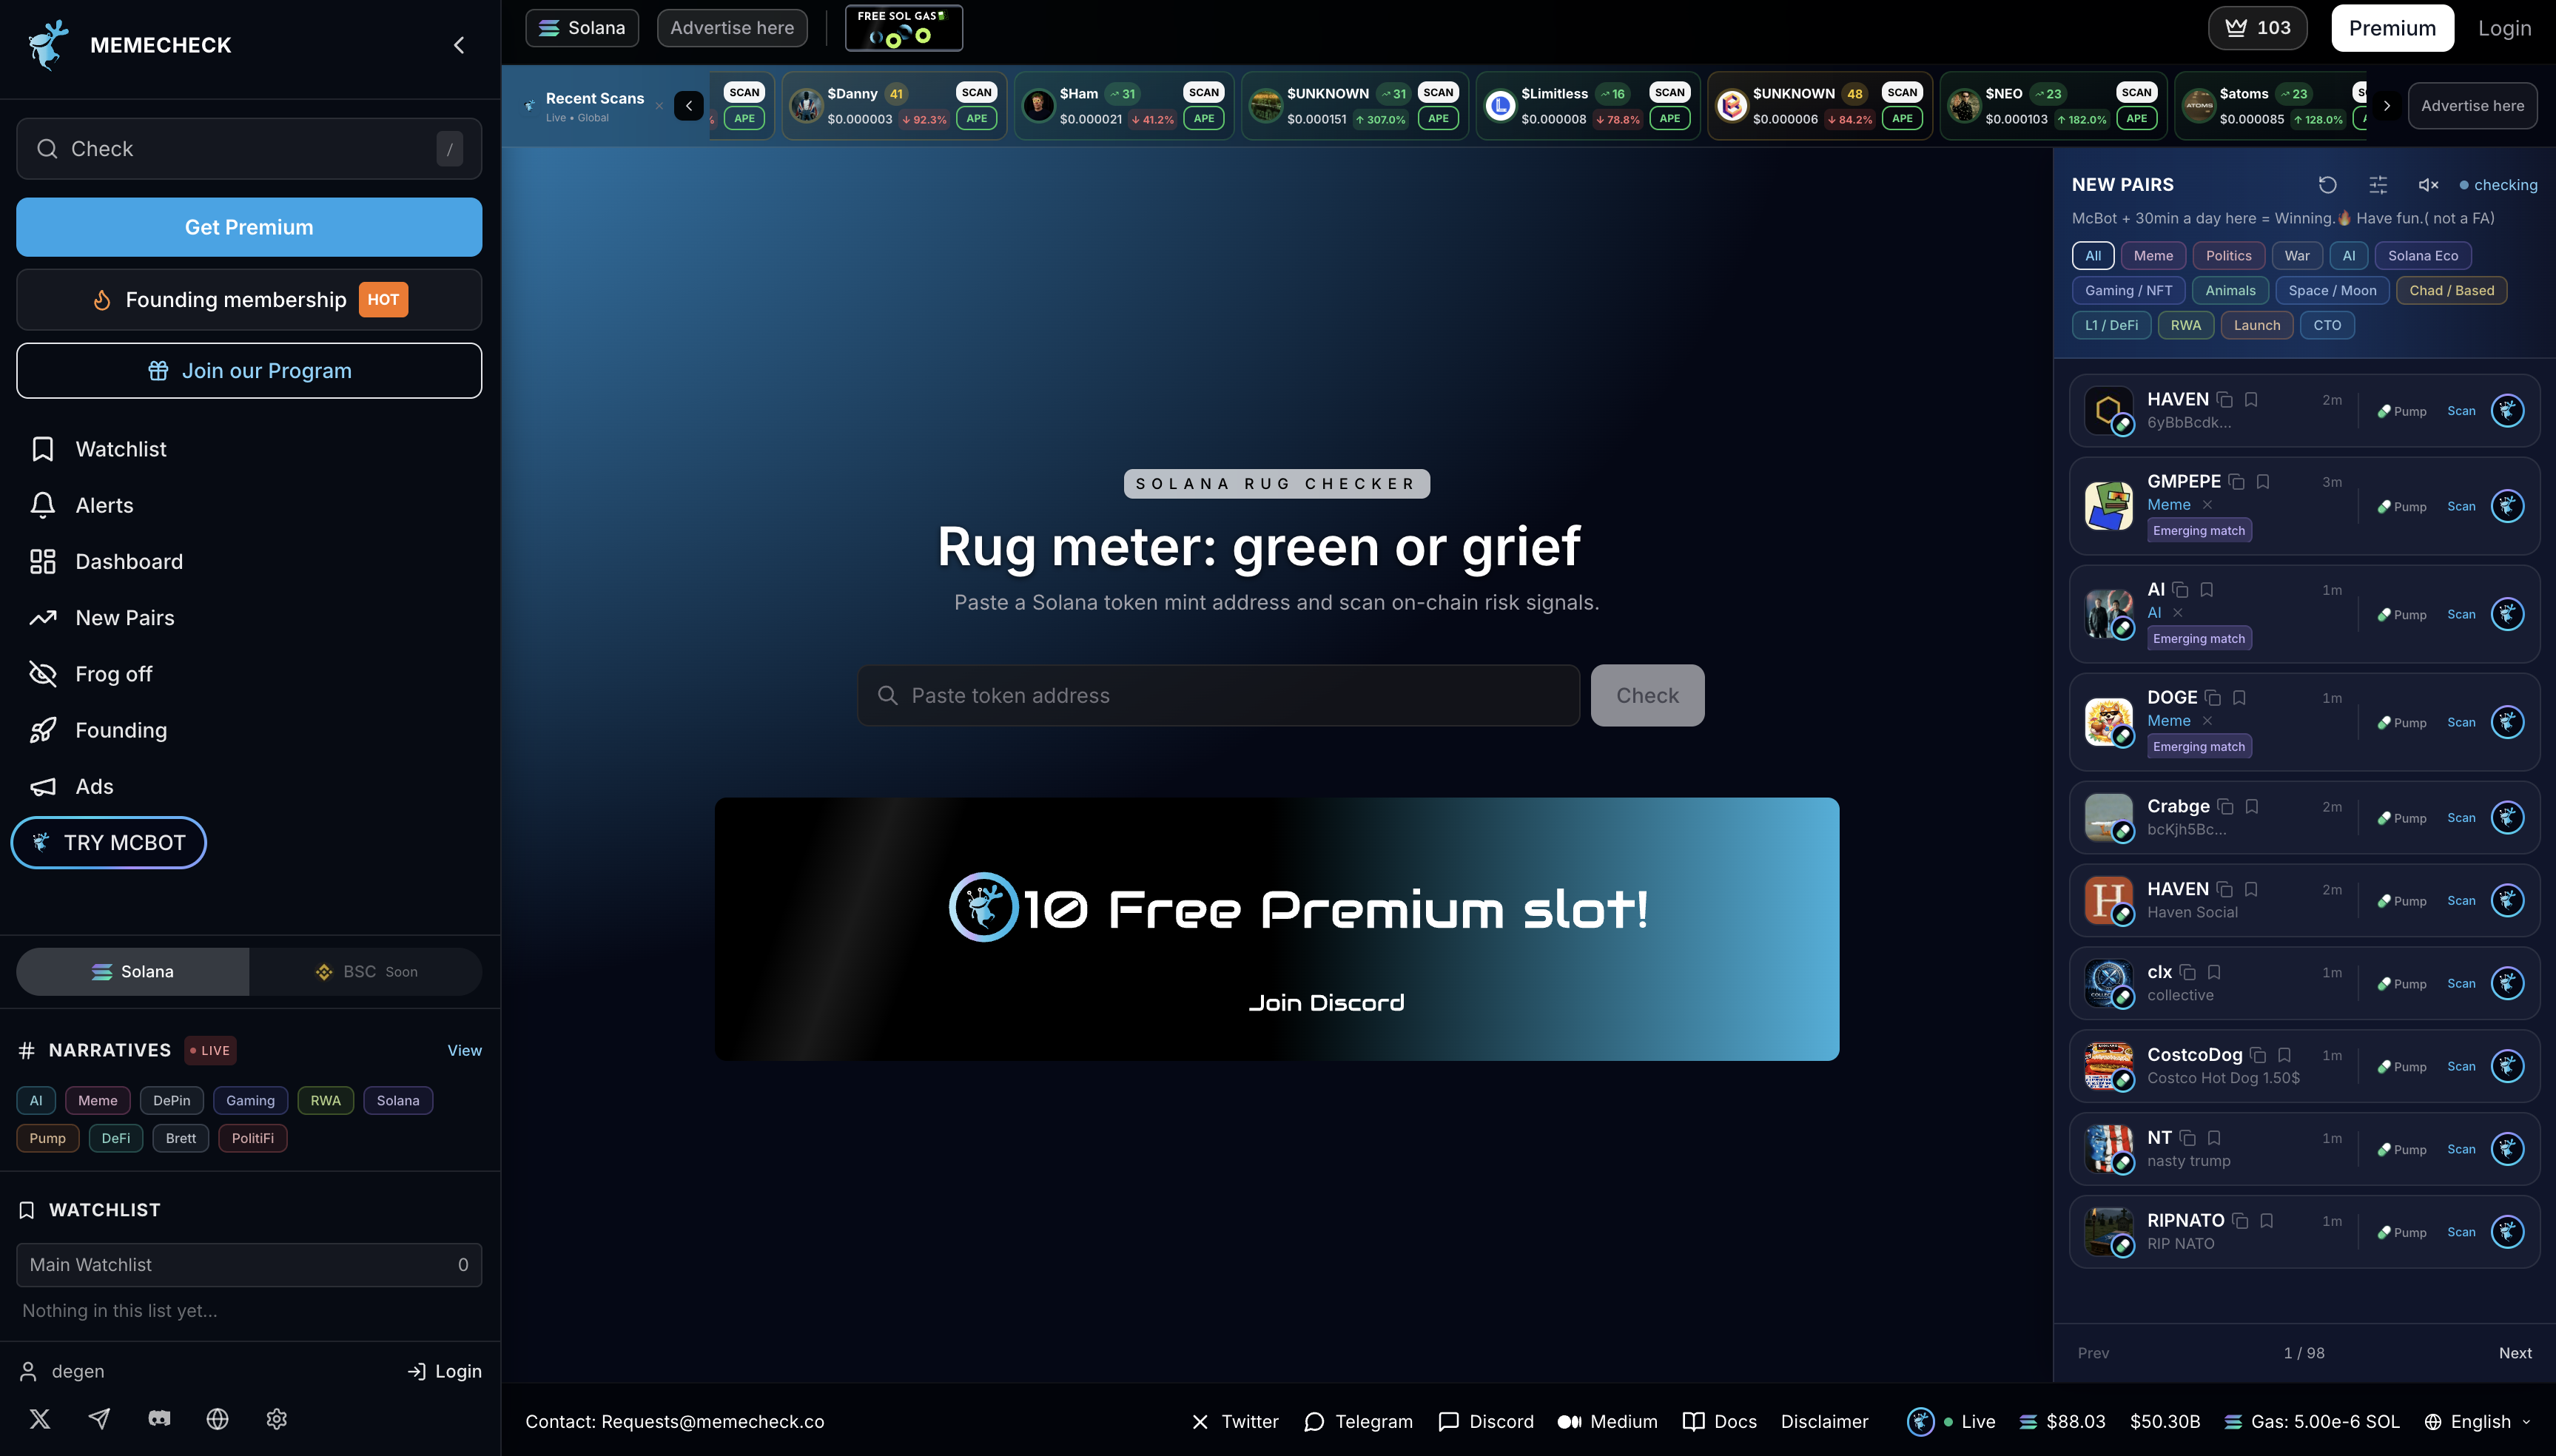Click the Get Premium button
This screenshot has width=2556, height=1456.
tap(249, 227)
